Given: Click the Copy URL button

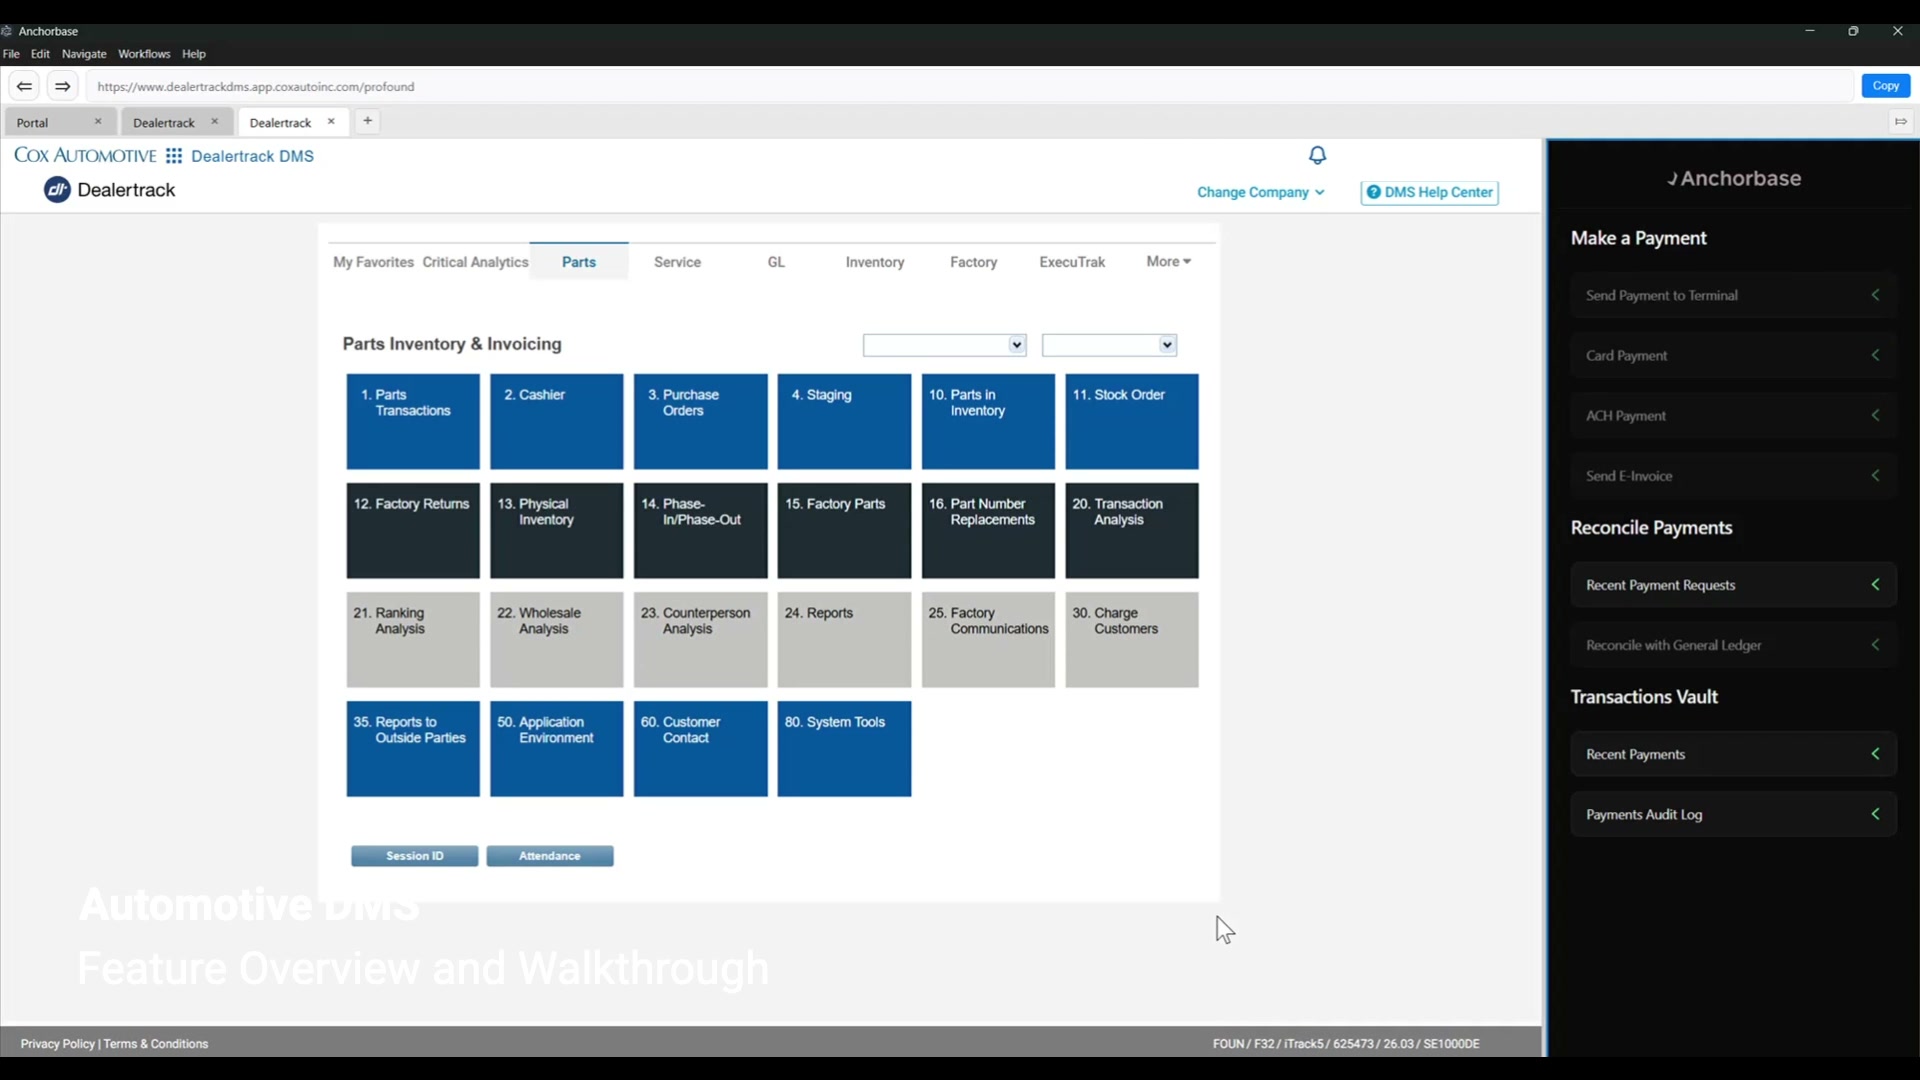Looking at the screenshot, I should pyautogui.click(x=1885, y=86).
